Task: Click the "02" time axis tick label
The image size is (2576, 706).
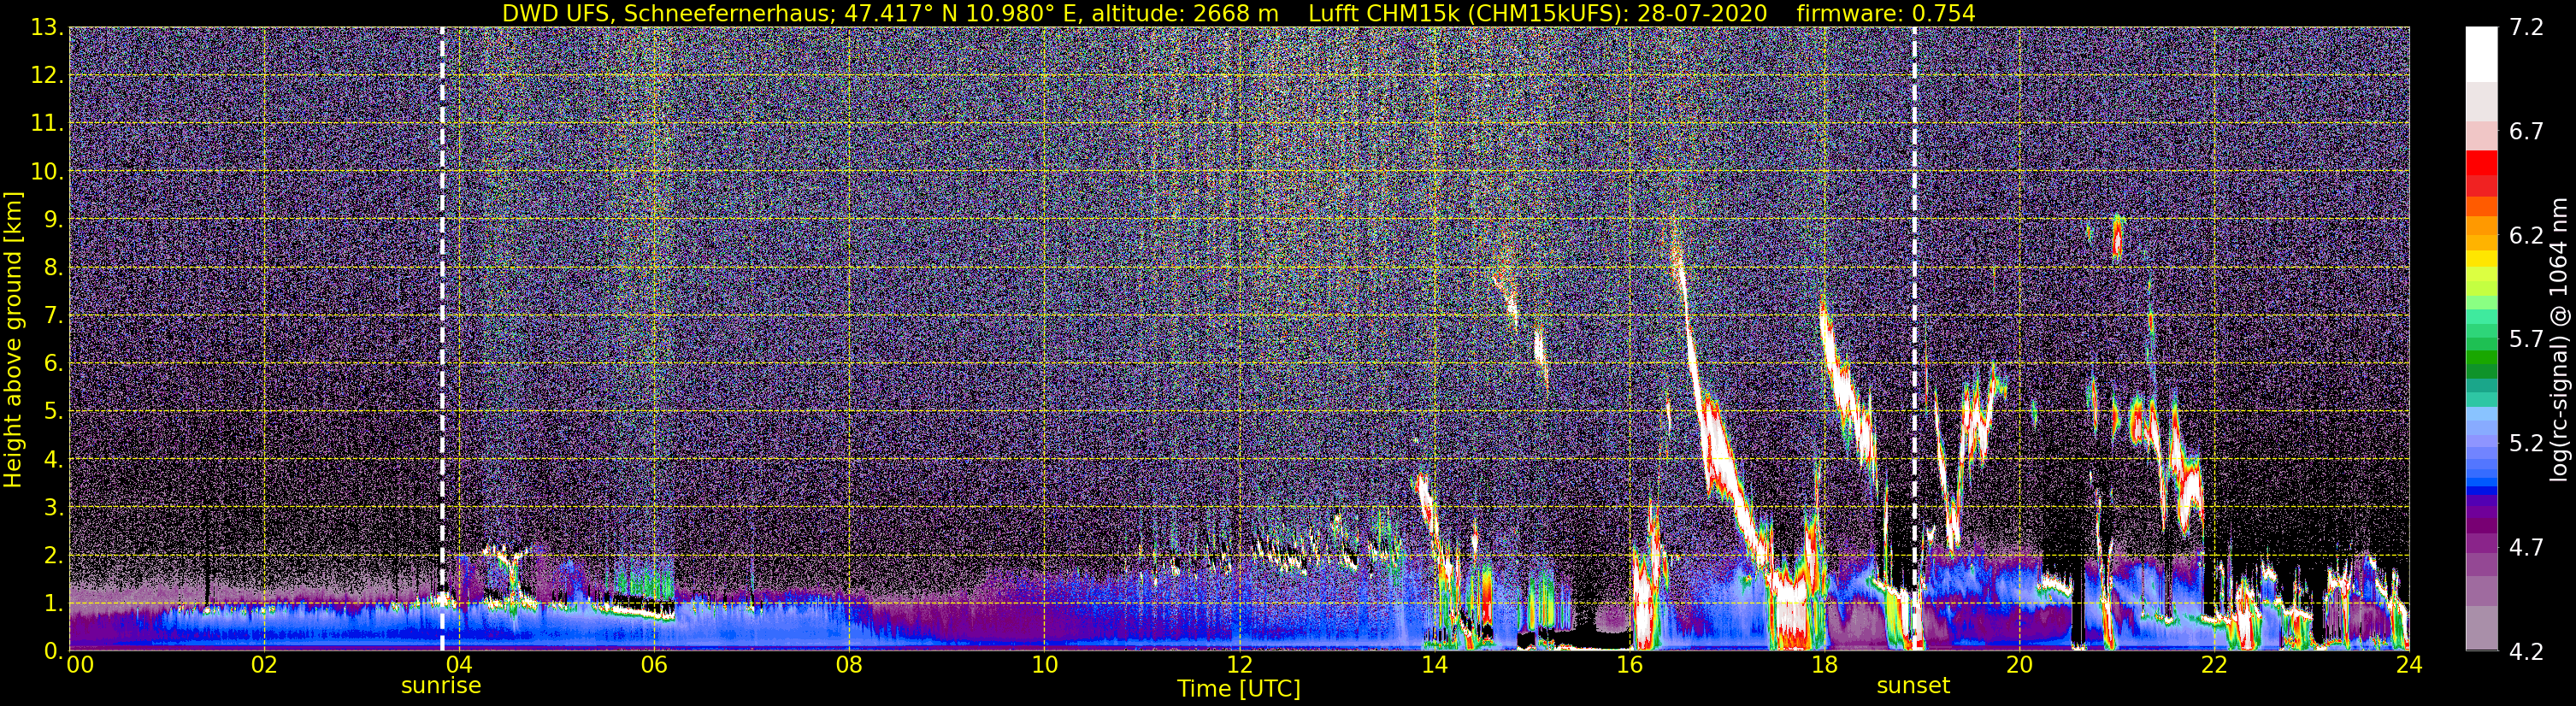Action: pos(263,665)
